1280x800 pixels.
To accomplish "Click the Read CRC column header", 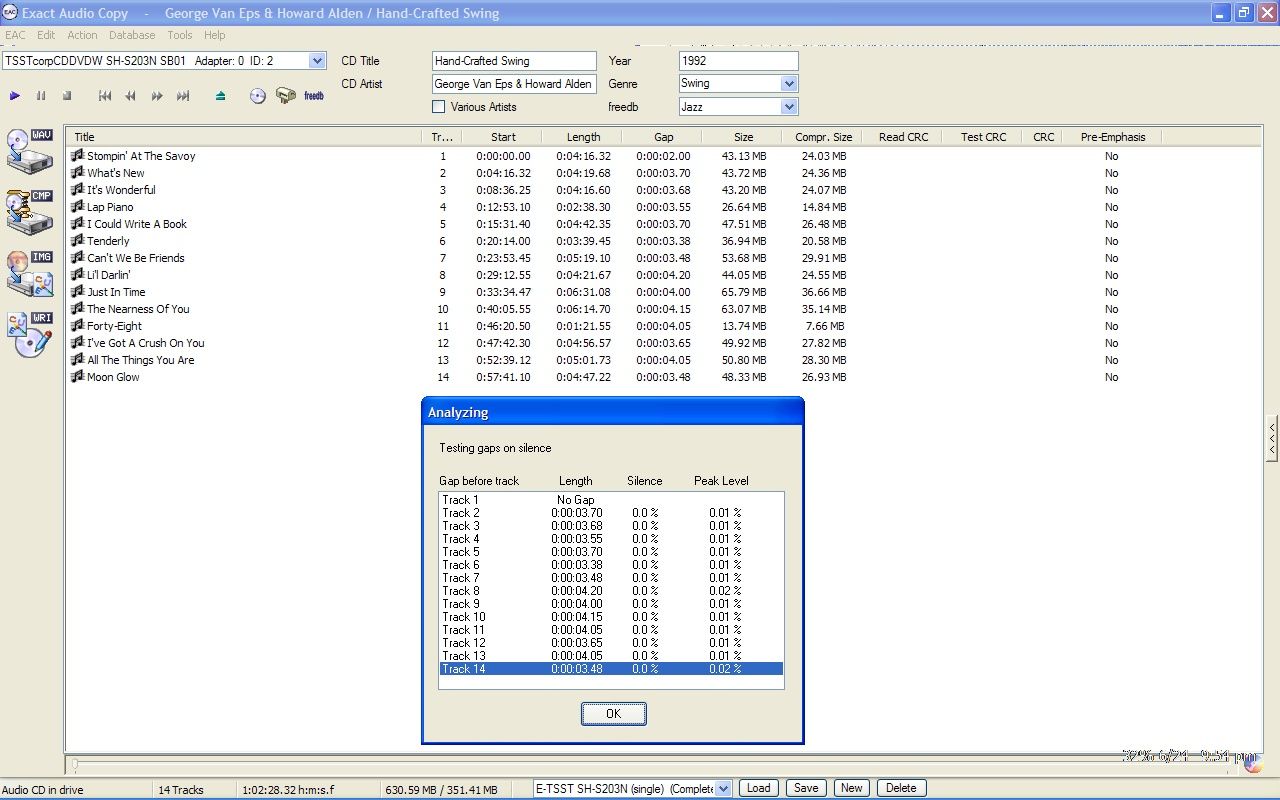I will point(903,137).
